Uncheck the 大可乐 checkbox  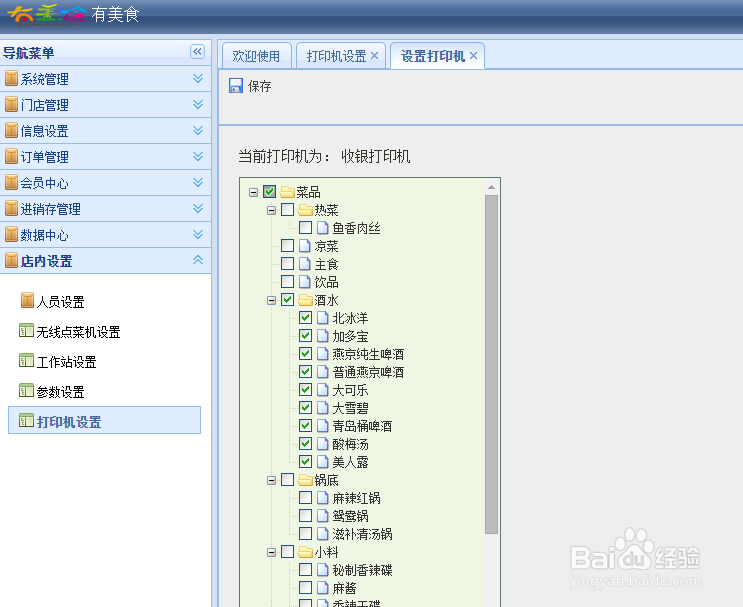[306, 390]
